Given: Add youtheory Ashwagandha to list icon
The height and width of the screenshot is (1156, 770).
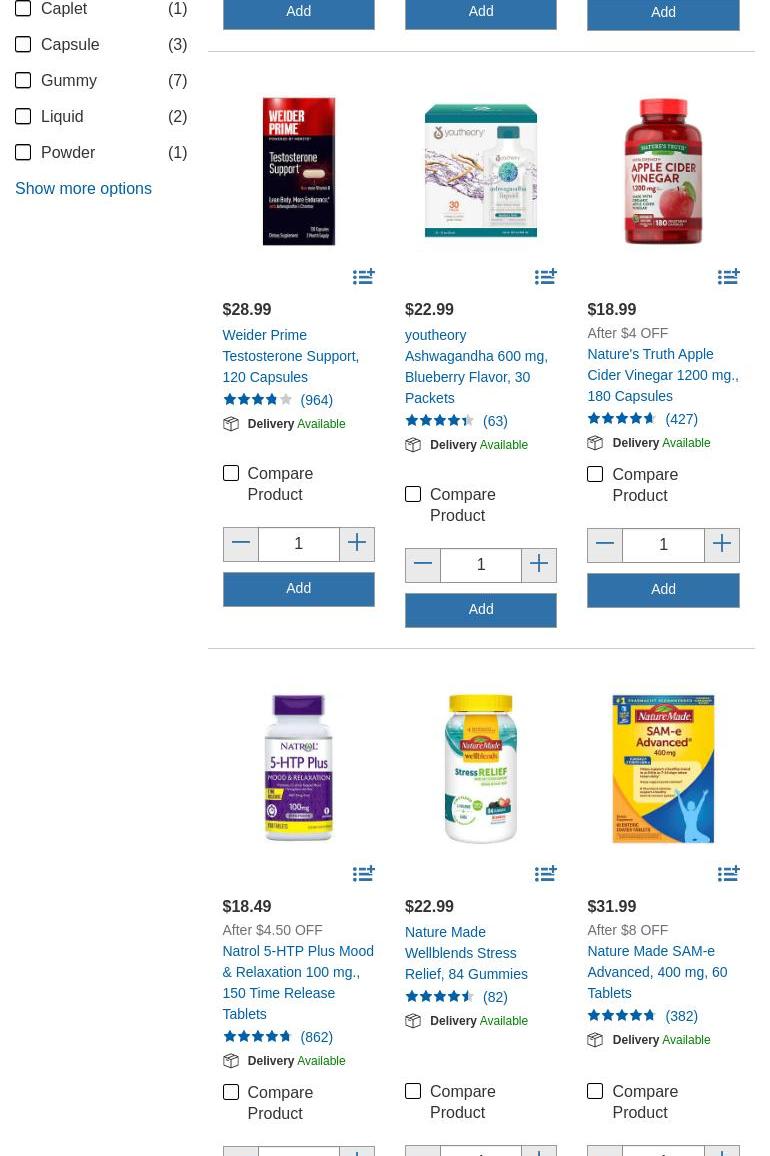Looking at the screenshot, I should pyautogui.click(x=546, y=276).
